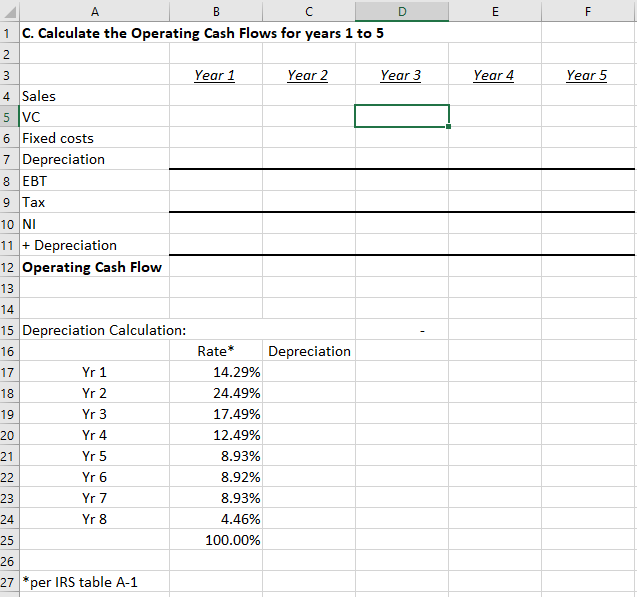The height and width of the screenshot is (597, 637).
Task: Select the 'Yr 7' cell
Action: point(94,498)
